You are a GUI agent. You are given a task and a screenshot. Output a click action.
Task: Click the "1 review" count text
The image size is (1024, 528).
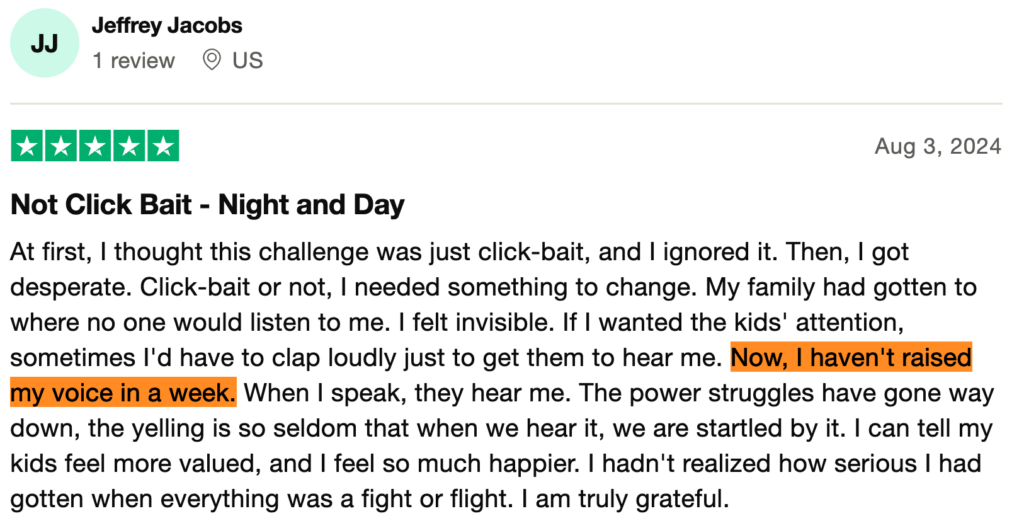click(x=133, y=60)
